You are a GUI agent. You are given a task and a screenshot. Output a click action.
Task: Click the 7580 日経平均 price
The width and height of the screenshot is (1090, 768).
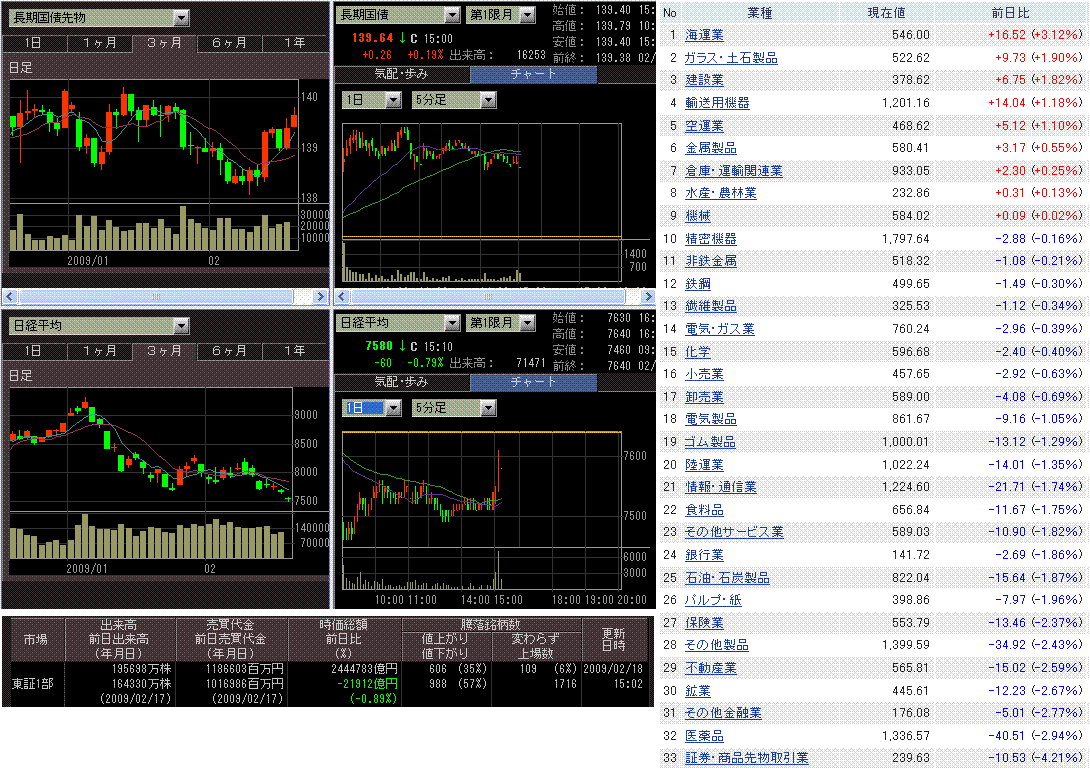pyautogui.click(x=379, y=346)
